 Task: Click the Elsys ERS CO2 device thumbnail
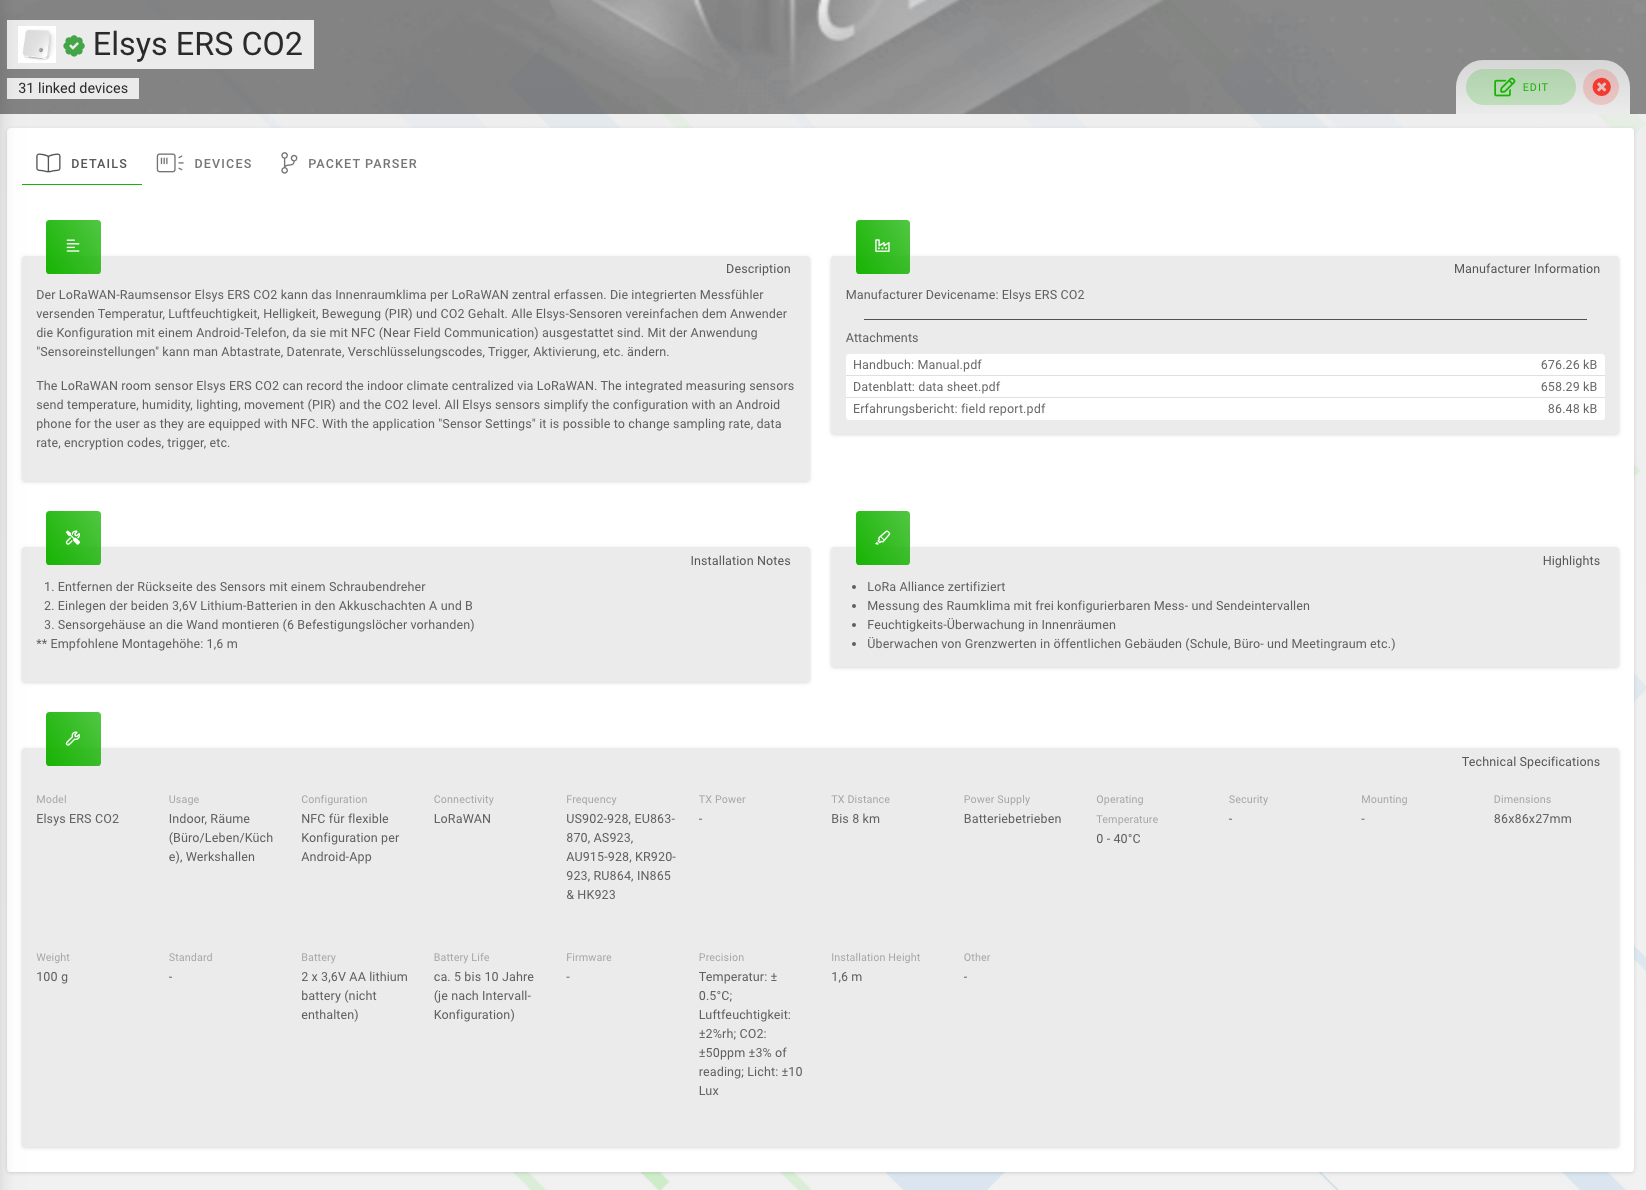pos(38,43)
